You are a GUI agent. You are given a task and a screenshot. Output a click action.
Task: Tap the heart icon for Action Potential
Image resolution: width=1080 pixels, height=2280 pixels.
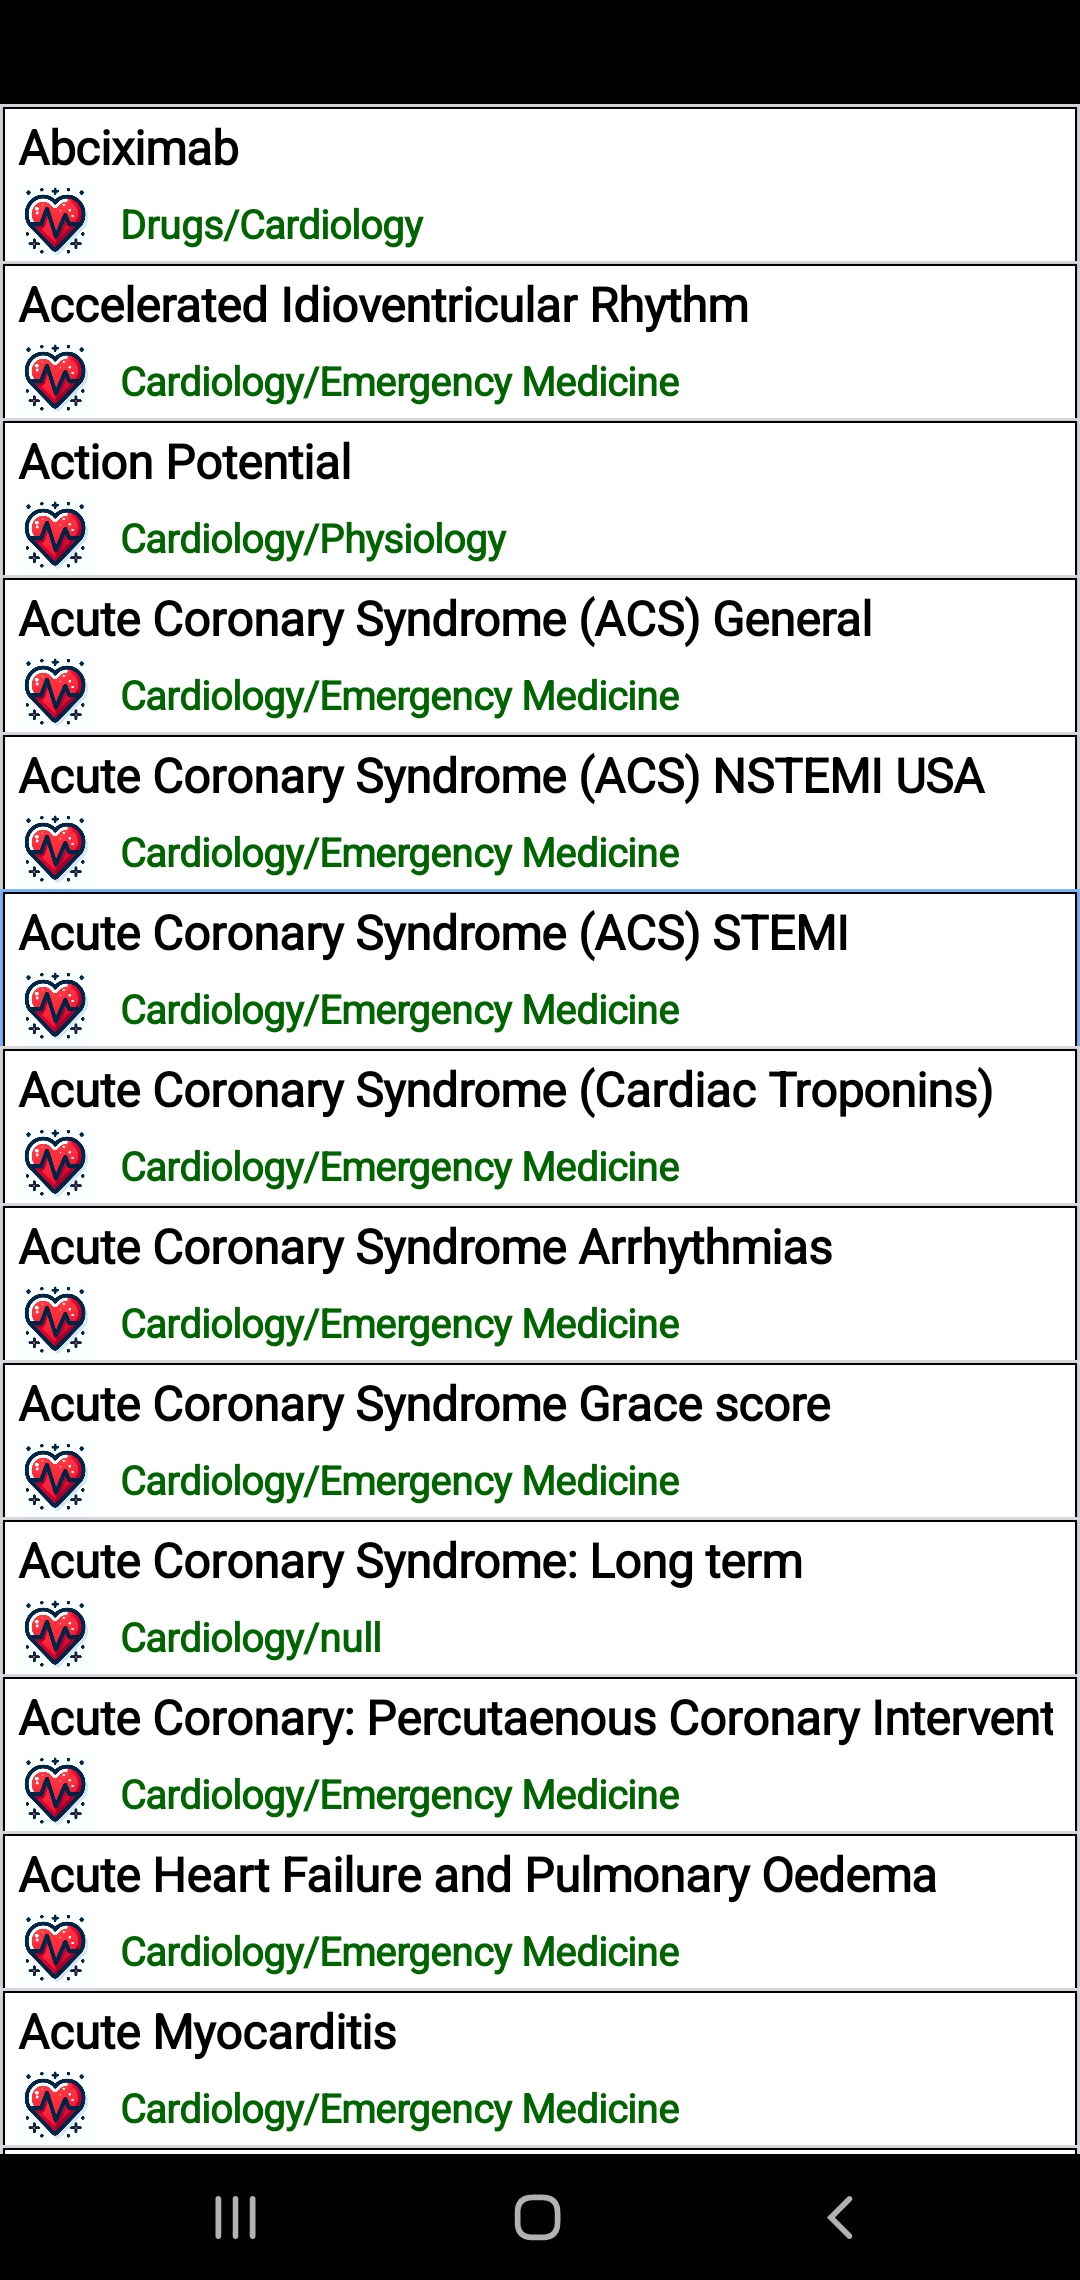click(56, 536)
